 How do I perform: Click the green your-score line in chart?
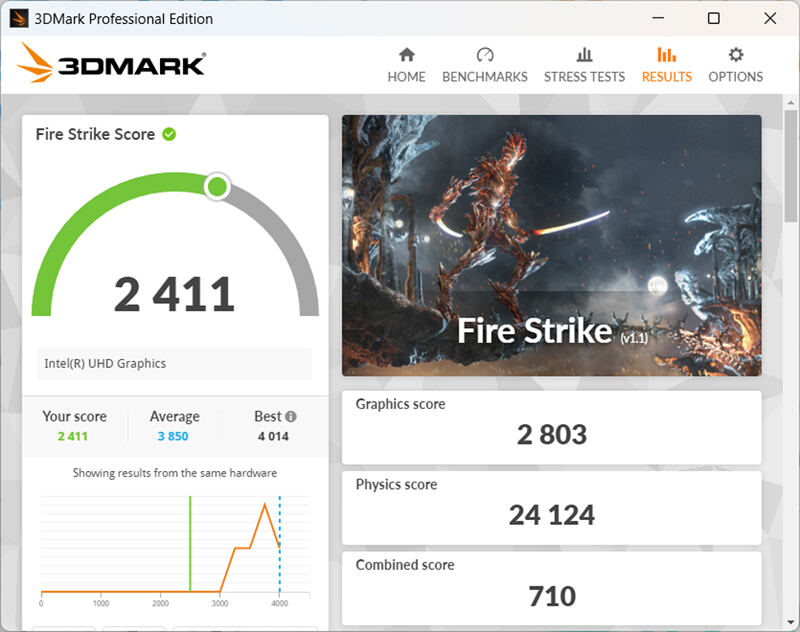tap(190, 544)
